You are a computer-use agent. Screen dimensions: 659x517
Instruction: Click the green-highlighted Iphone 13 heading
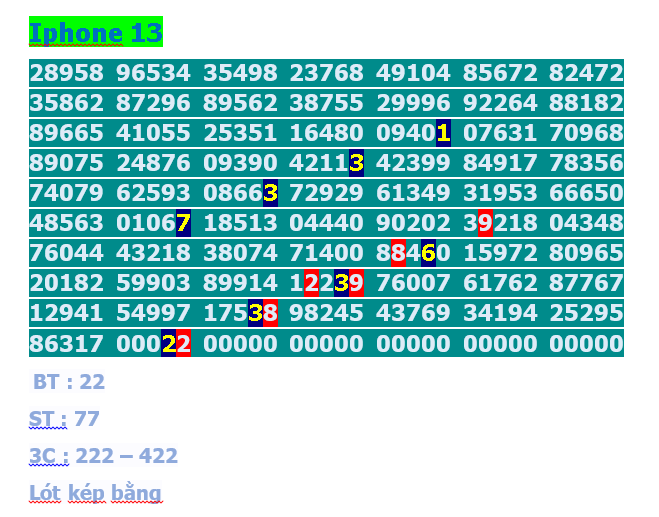[x=95, y=33]
